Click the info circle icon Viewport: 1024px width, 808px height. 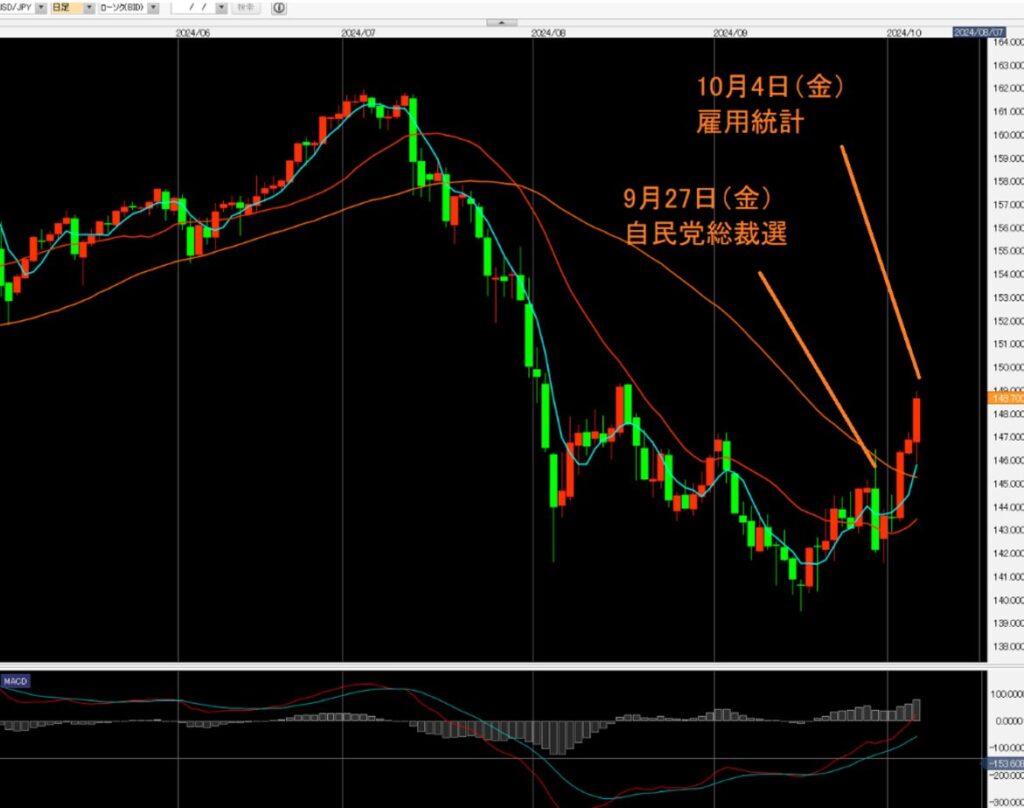tap(278, 7)
